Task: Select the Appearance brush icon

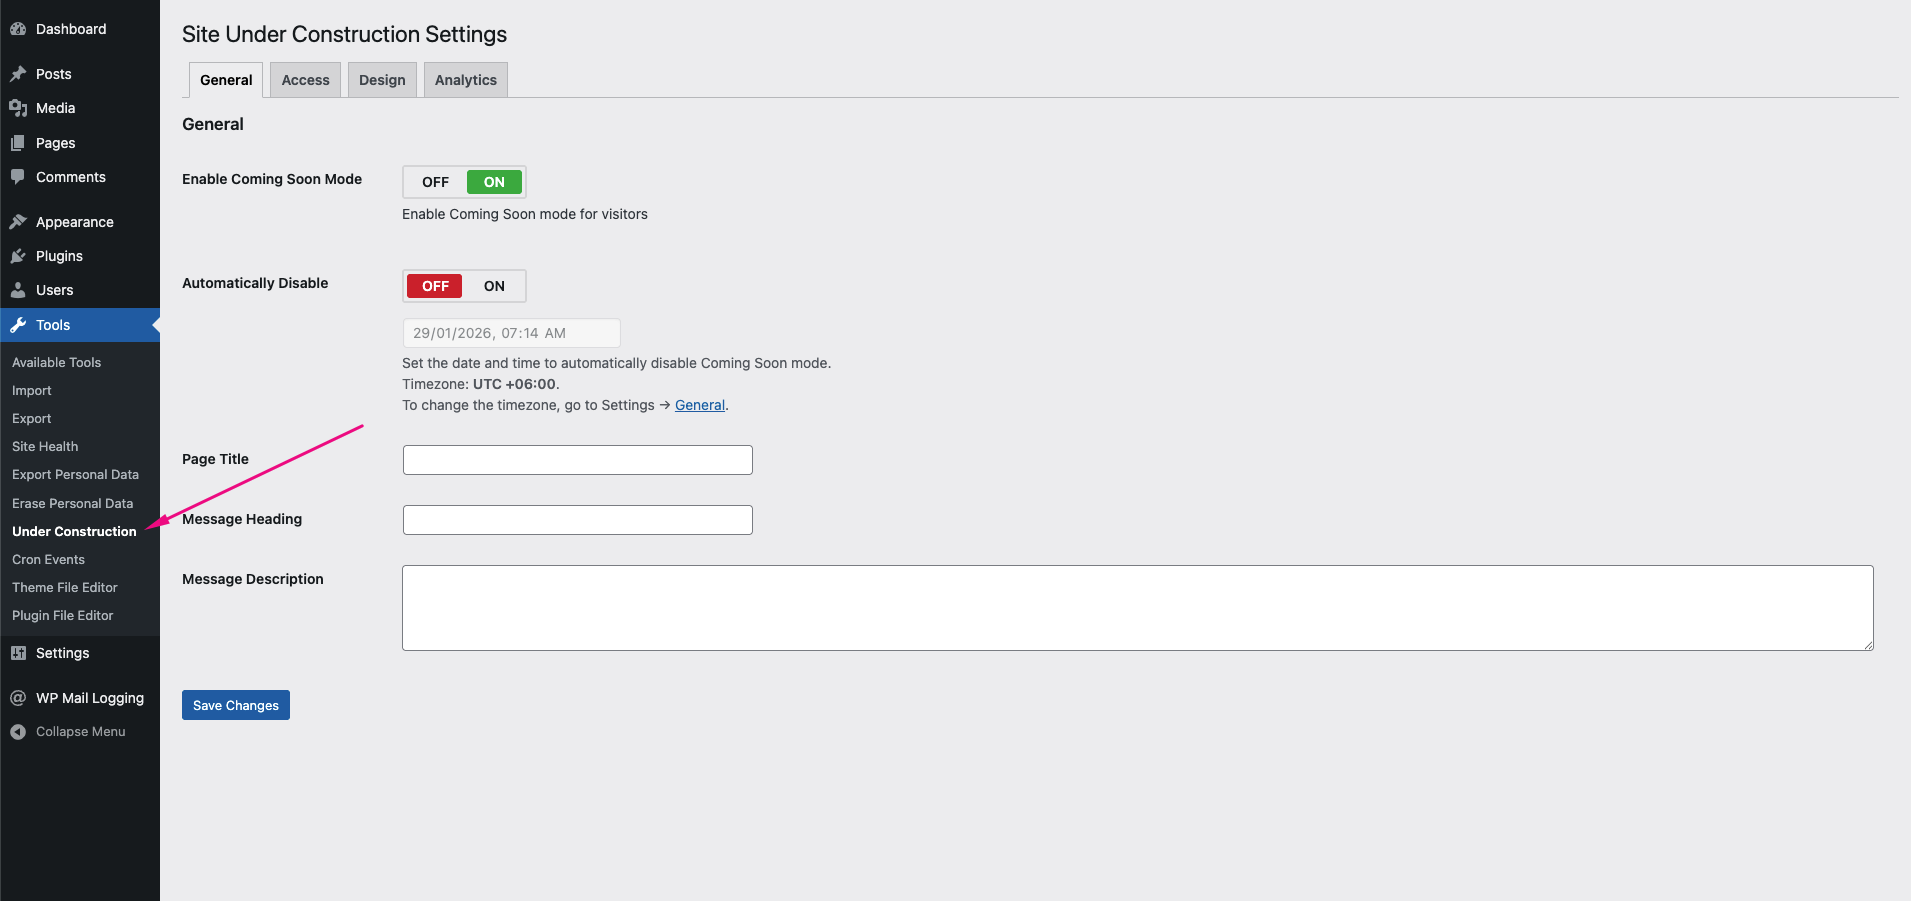Action: click(19, 221)
